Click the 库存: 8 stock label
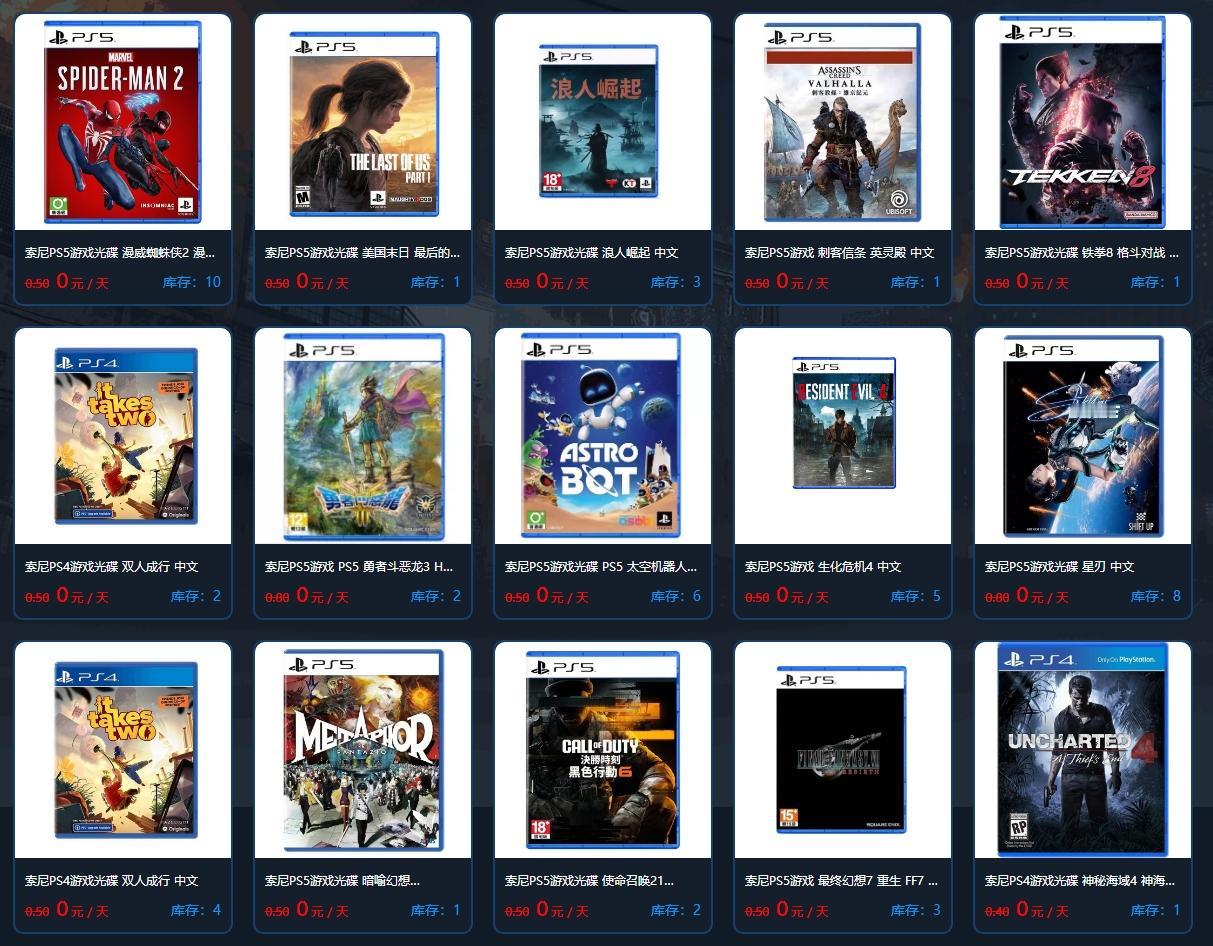The image size is (1213, 946). tap(1156, 596)
